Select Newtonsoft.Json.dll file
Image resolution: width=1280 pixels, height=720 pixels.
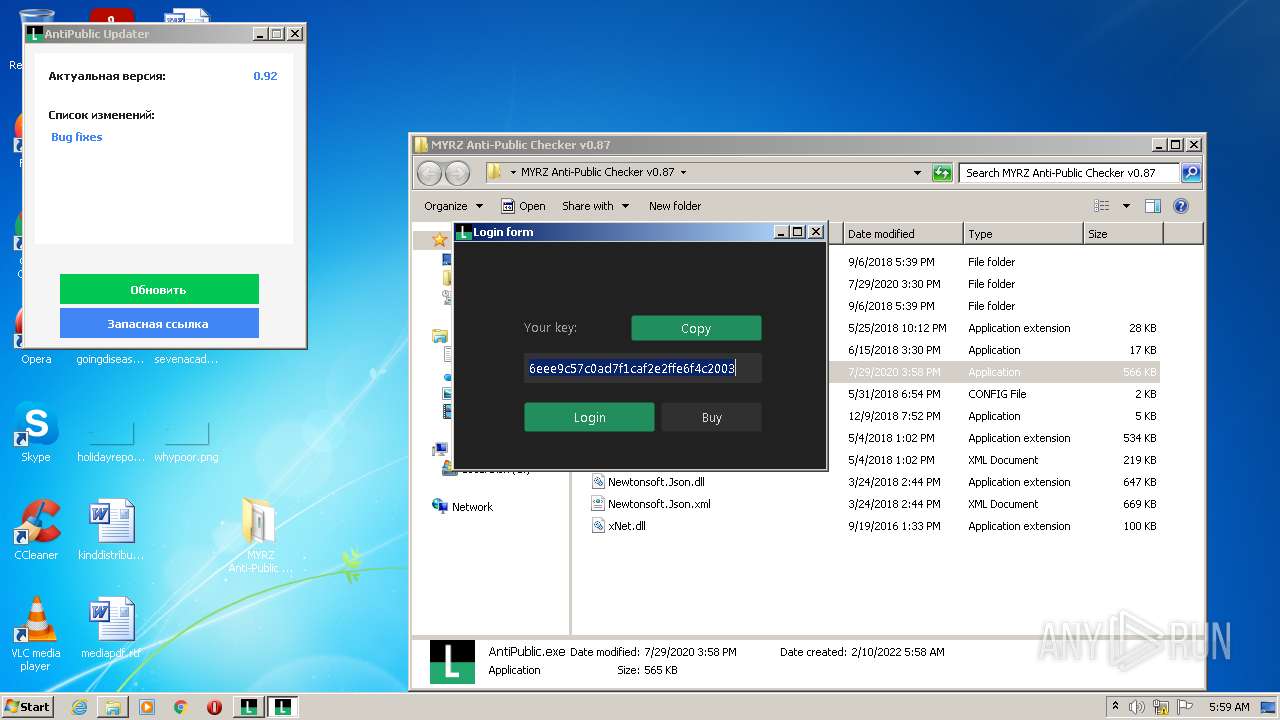[656, 482]
